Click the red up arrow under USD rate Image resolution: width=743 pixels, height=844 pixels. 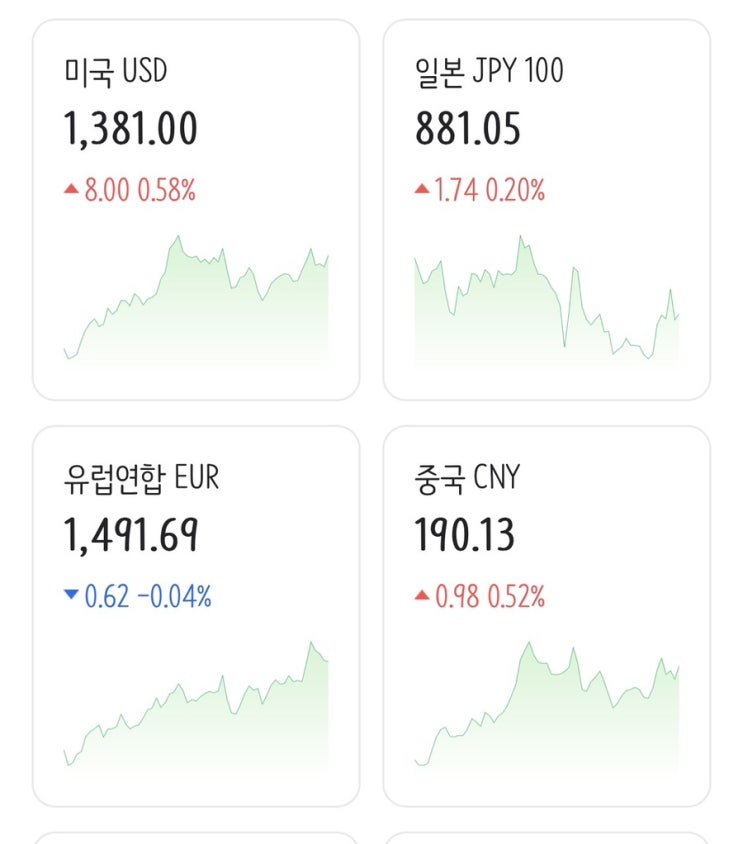[71, 189]
